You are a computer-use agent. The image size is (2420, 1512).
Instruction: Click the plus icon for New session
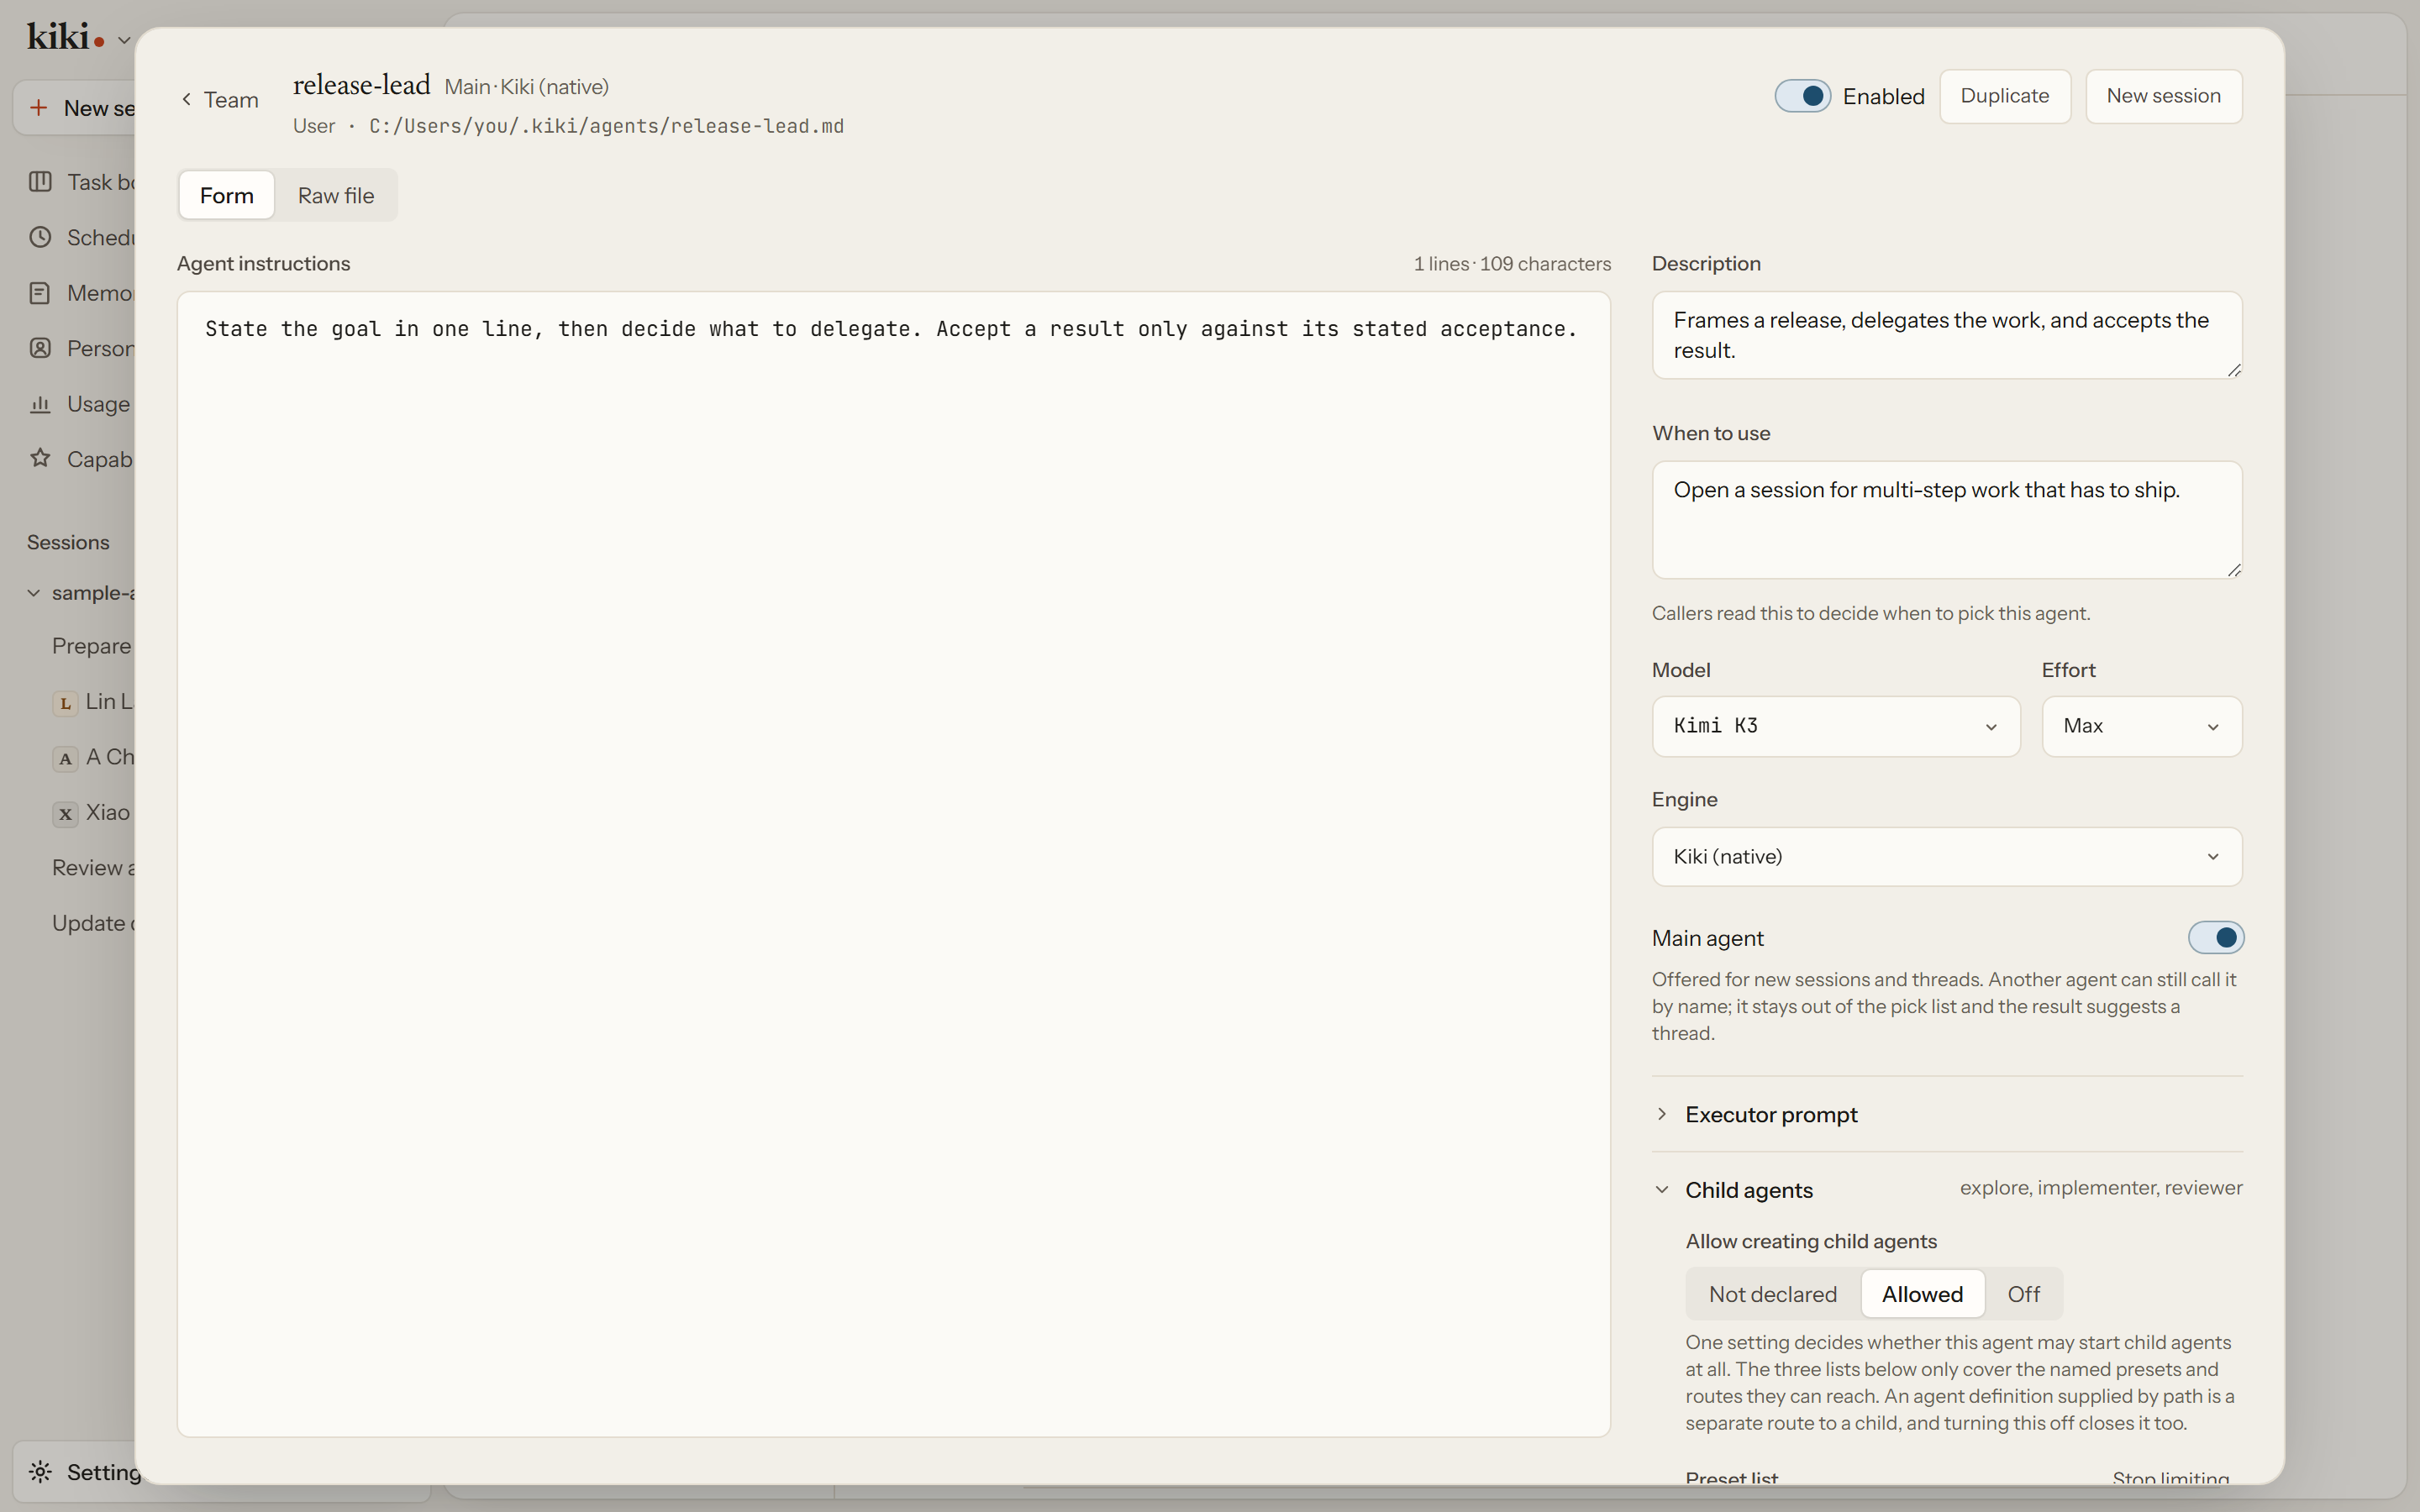click(x=38, y=107)
